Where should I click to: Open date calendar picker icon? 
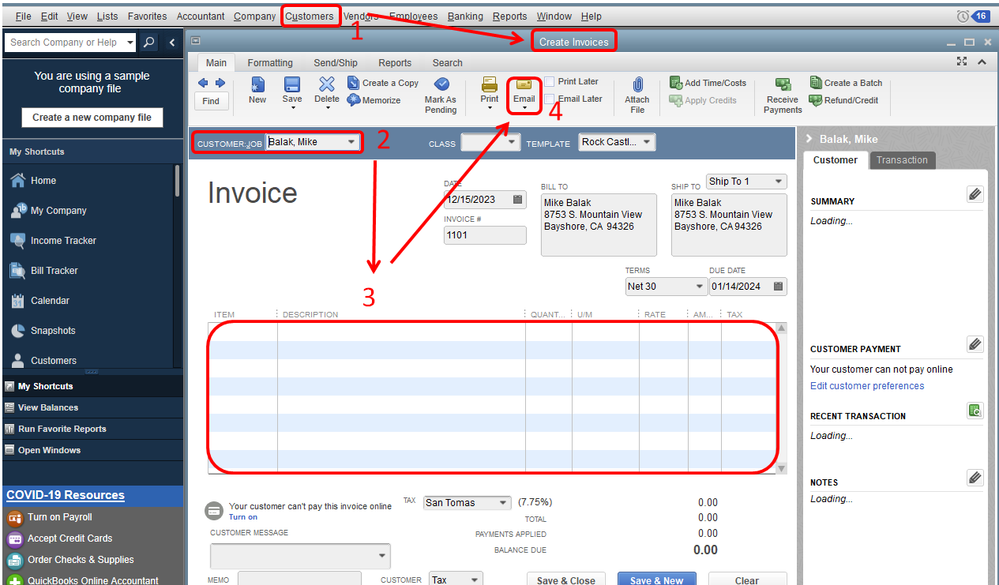pyautogui.click(x=517, y=199)
